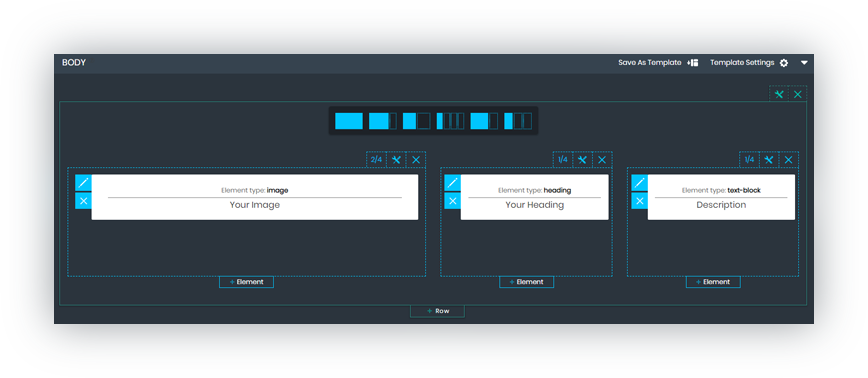Open settings wrench for text-block column

769,159
